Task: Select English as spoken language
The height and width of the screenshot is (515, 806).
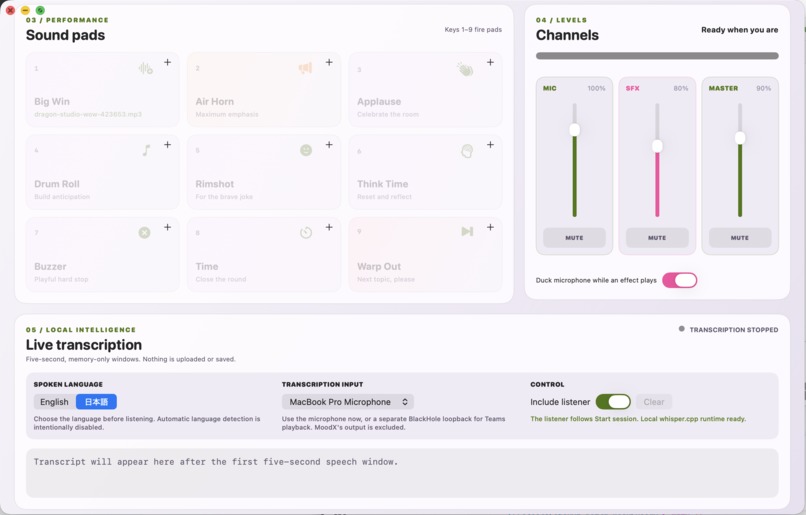Action: tap(54, 402)
